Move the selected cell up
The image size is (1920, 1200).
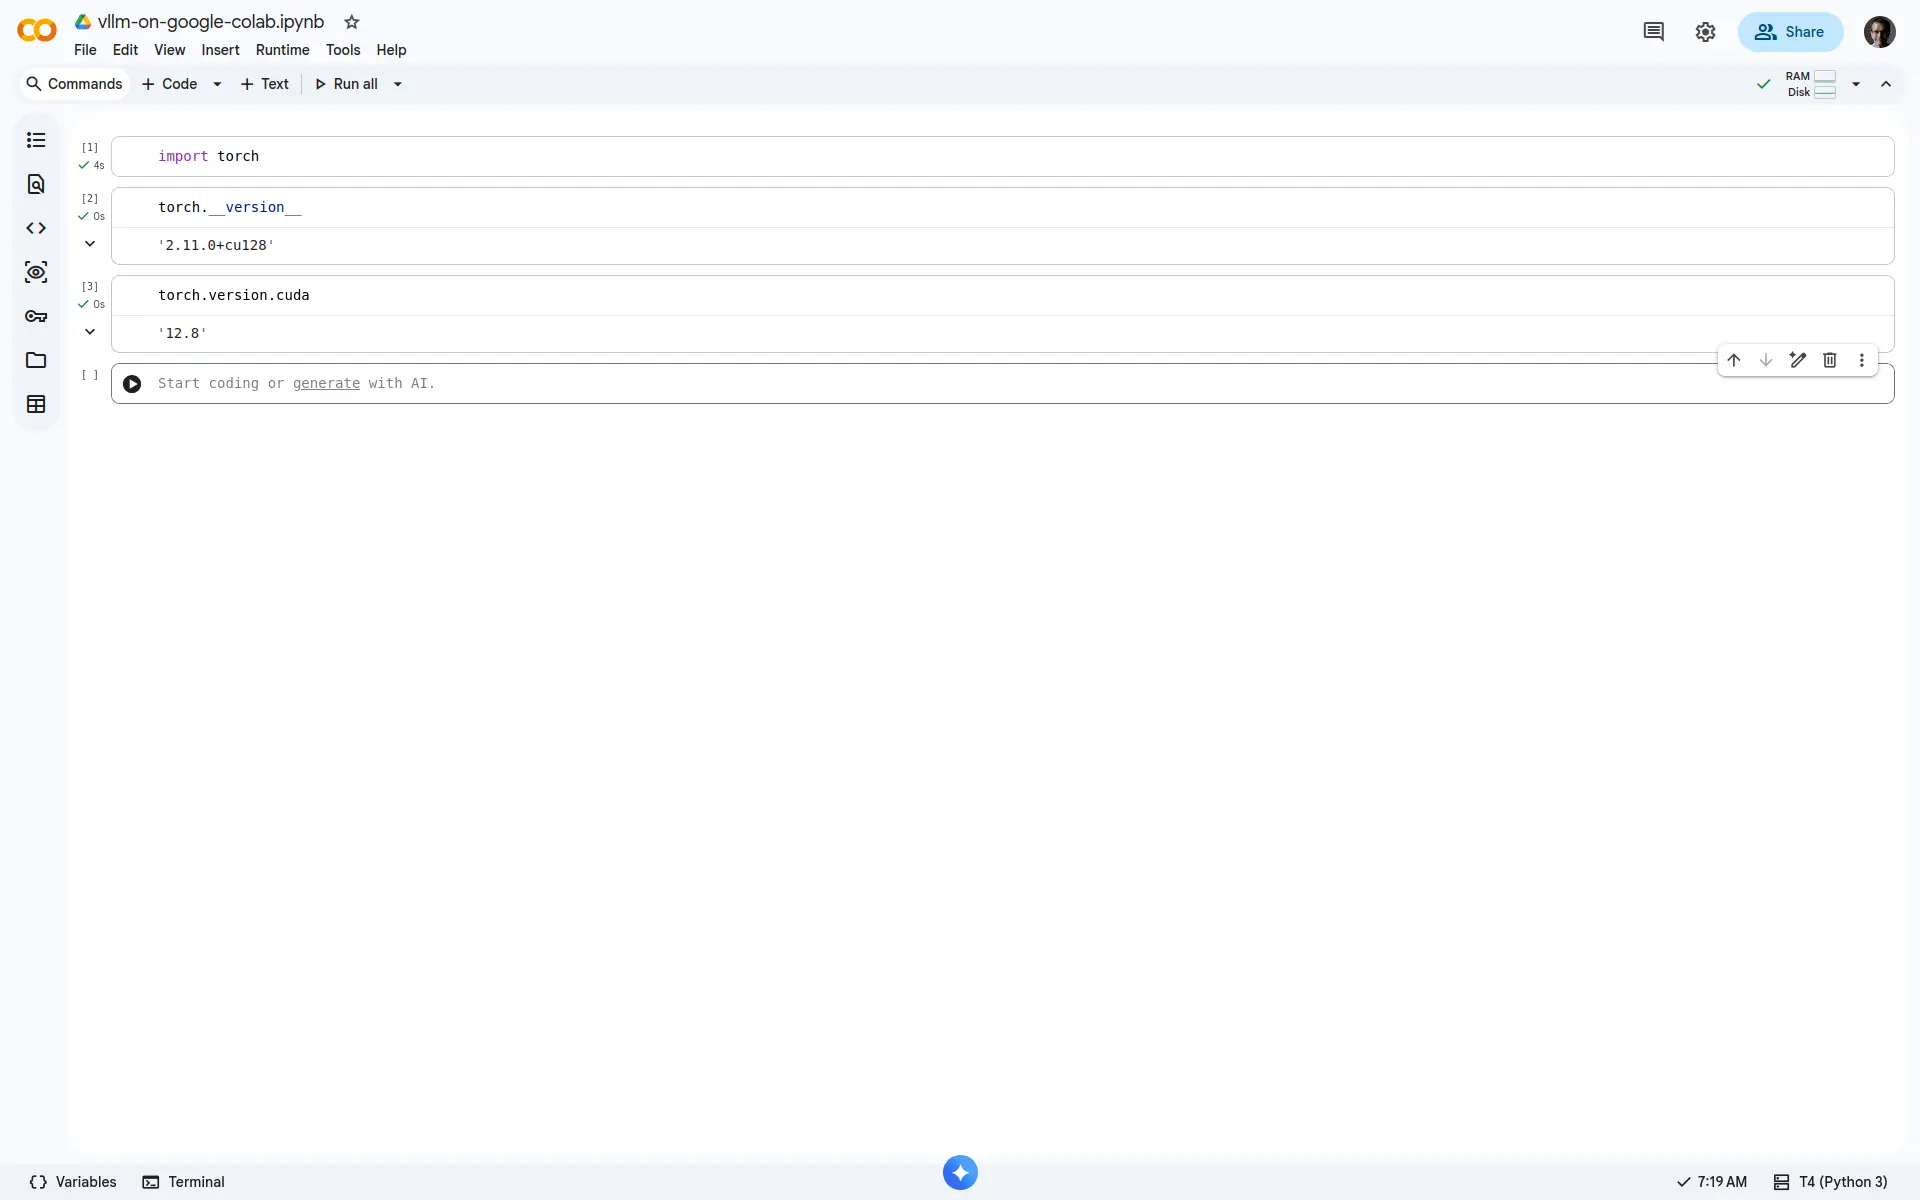(x=1734, y=360)
